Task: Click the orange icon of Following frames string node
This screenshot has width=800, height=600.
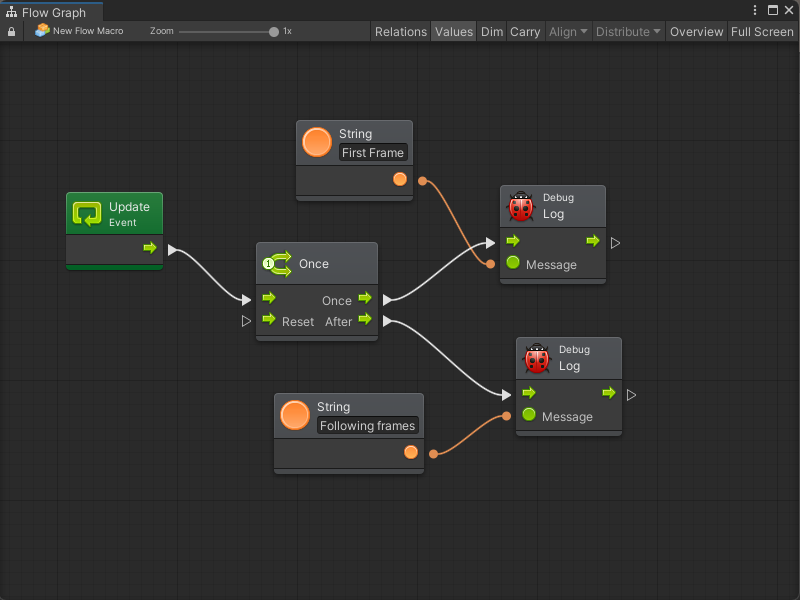Action: (x=295, y=415)
